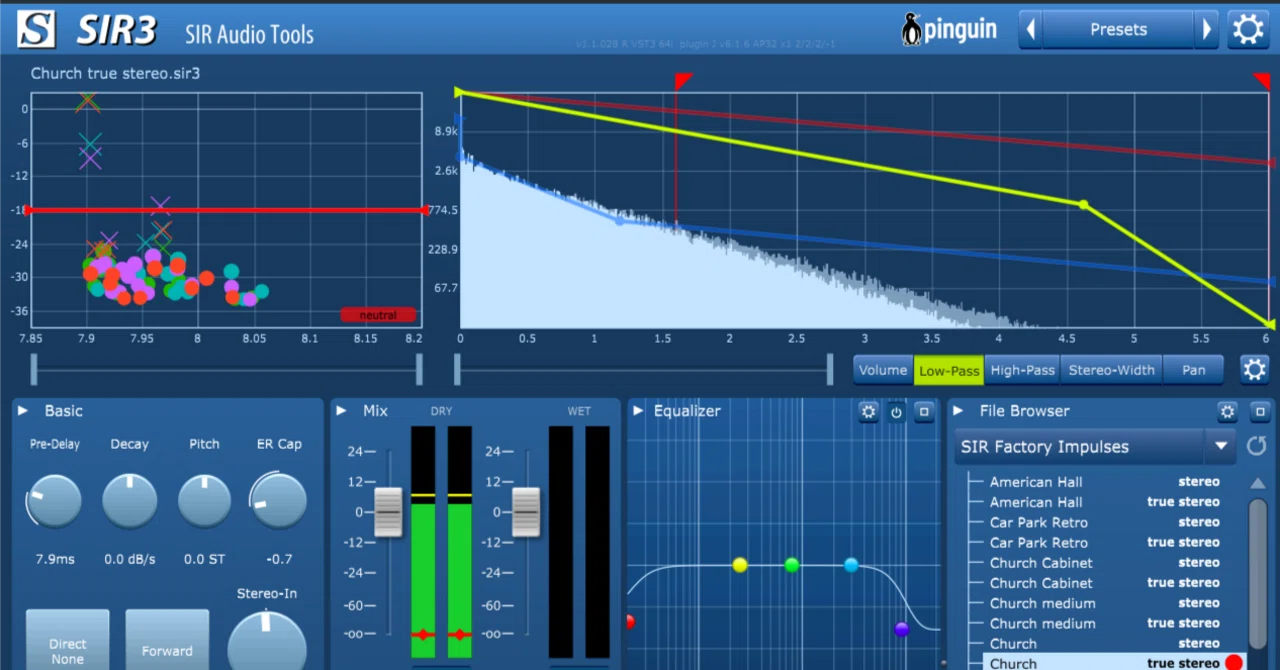
Task: Click the 7.9ms Pre-Delay value
Action: point(54,559)
